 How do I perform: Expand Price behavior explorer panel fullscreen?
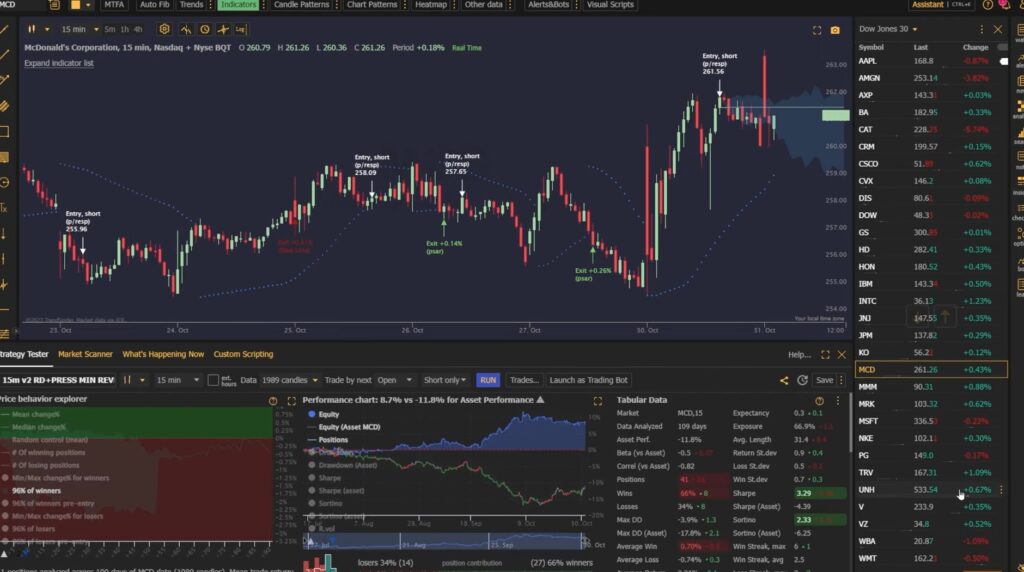(291, 401)
